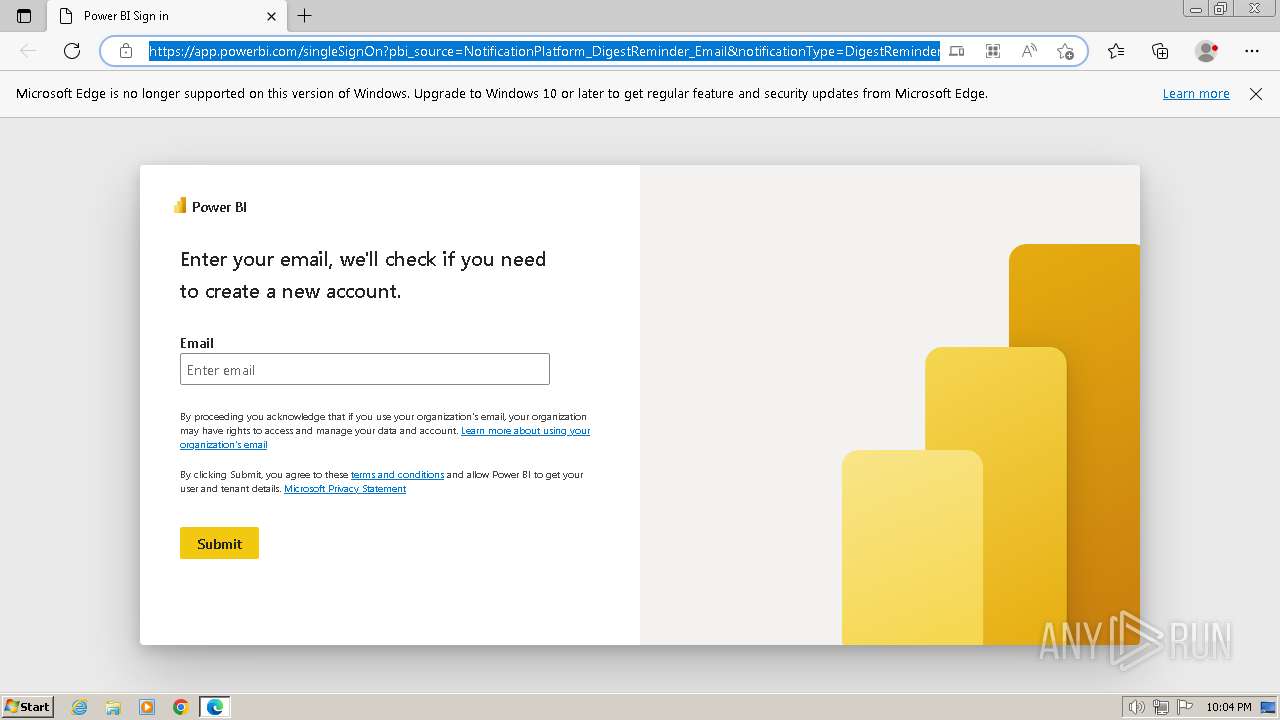Screen dimensions: 1280x720
Task: Close the Power BI Sign in tab
Action: click(x=272, y=16)
